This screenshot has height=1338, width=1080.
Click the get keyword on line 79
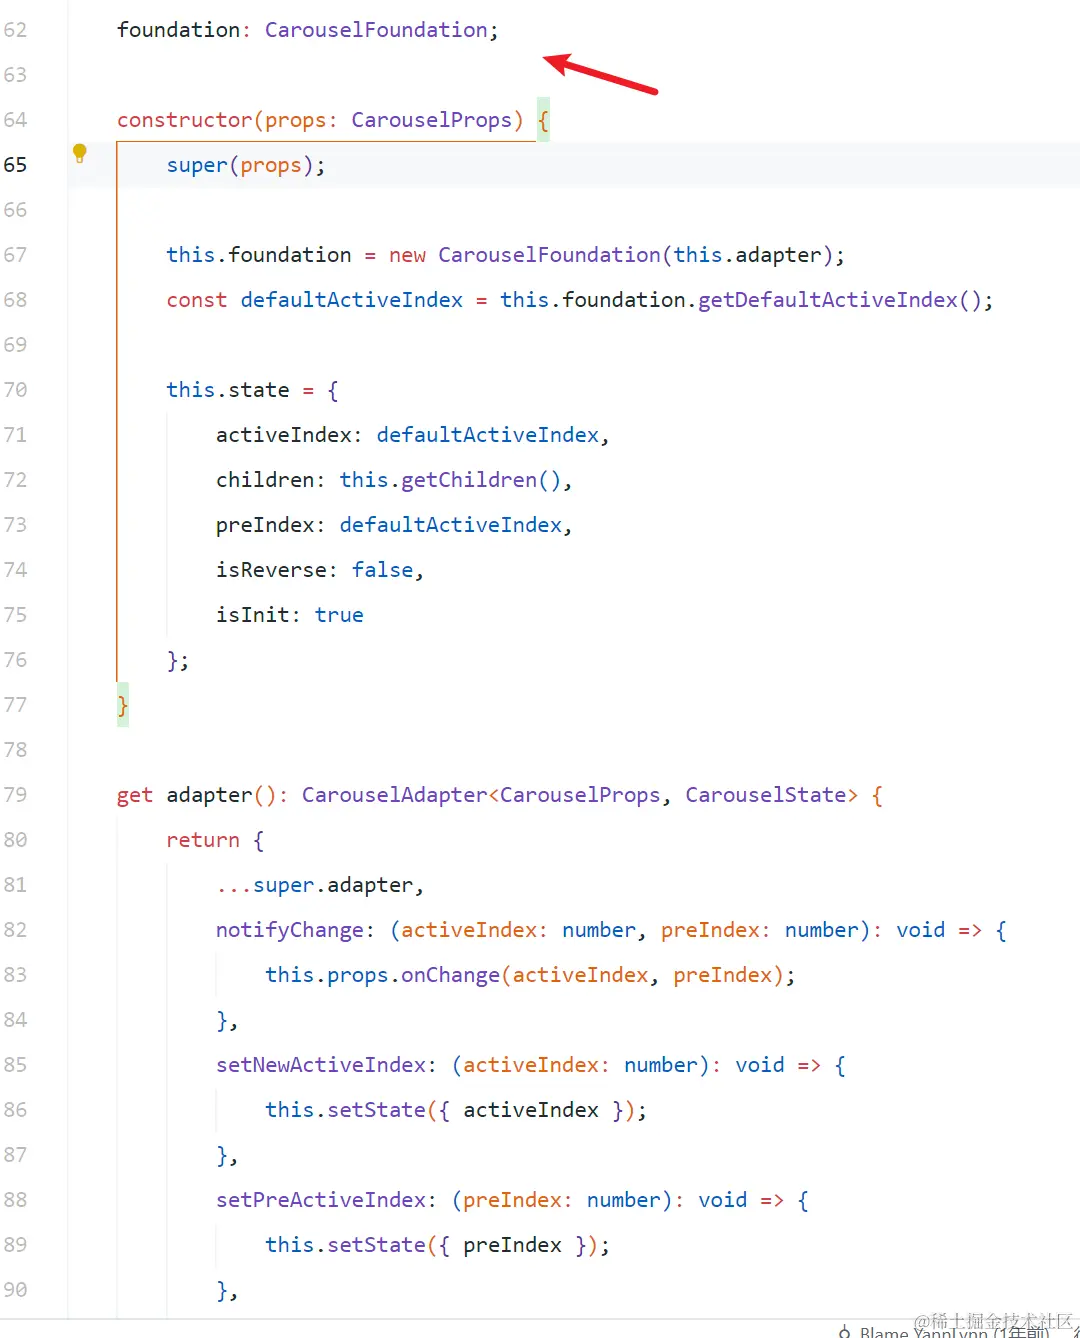[135, 795]
